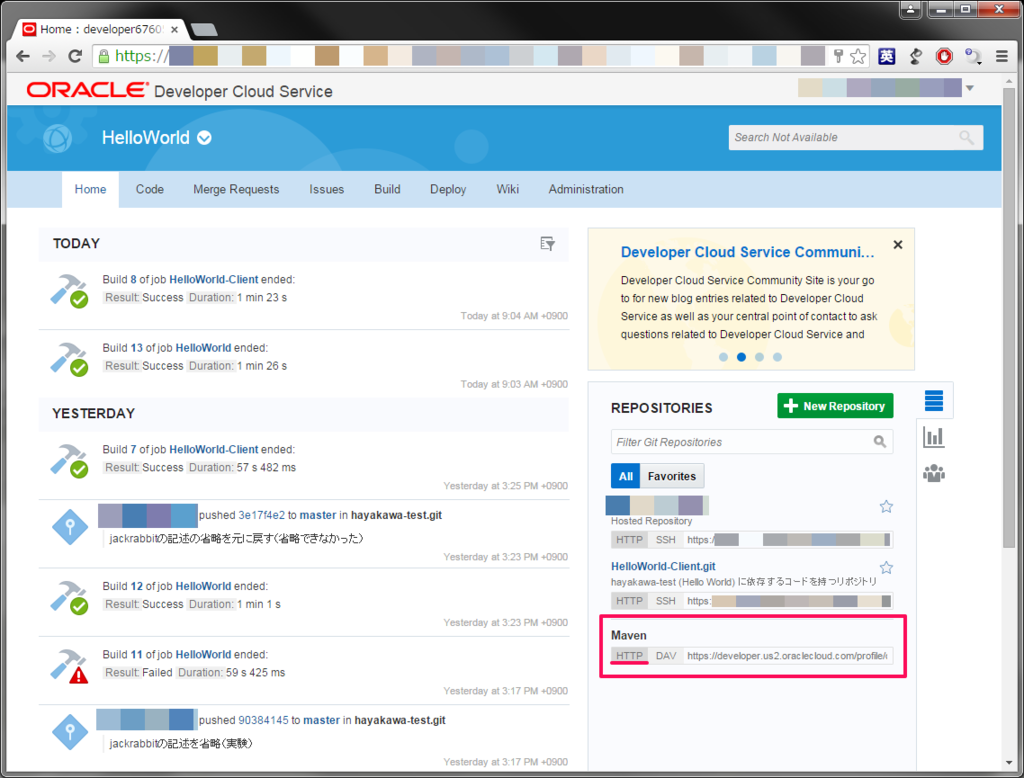This screenshot has width=1024, height=778.
Task: Favorite the first hosted repository star
Action: pos(886,506)
